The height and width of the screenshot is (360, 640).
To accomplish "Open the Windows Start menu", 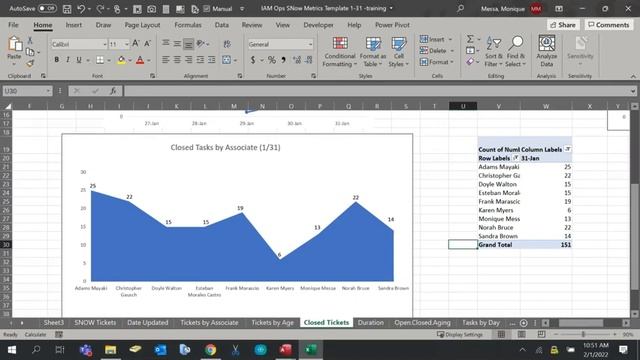I will (12, 350).
